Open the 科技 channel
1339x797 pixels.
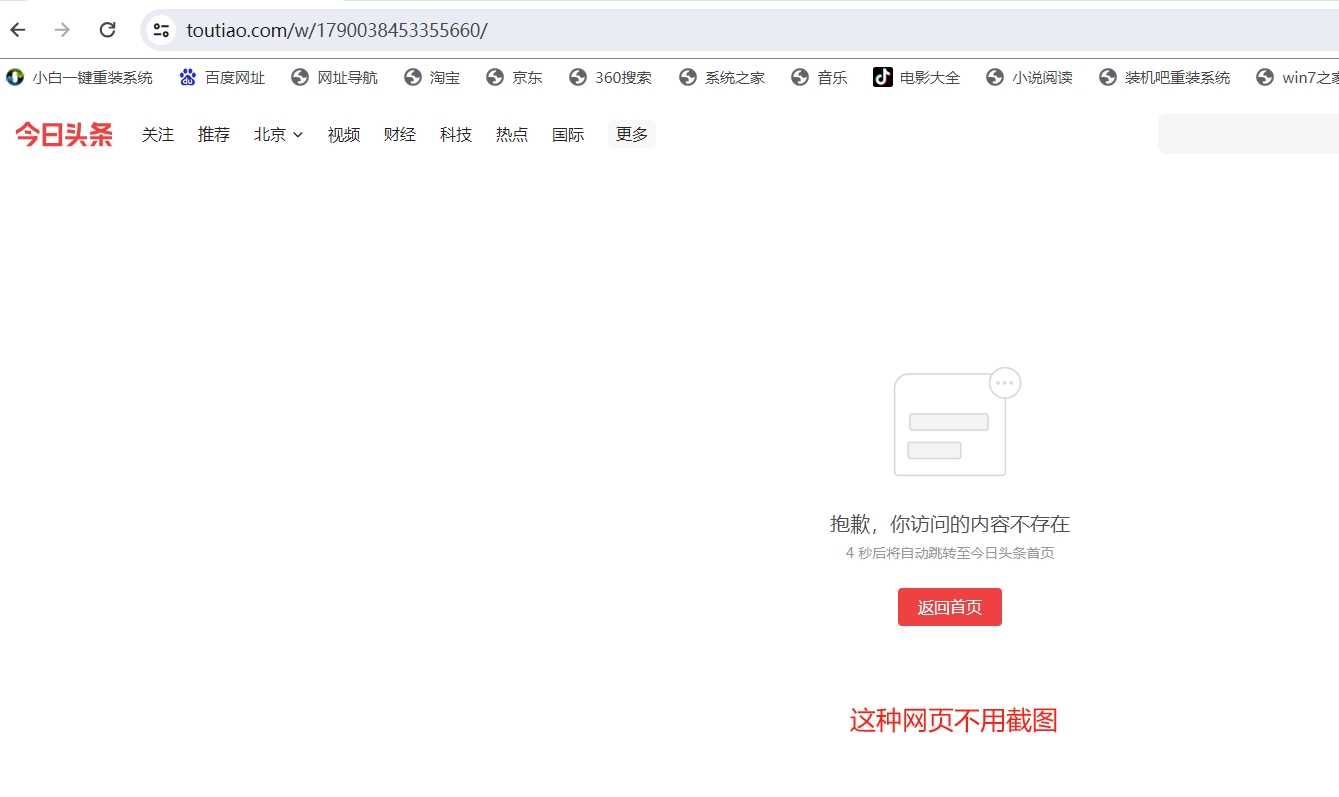456,134
